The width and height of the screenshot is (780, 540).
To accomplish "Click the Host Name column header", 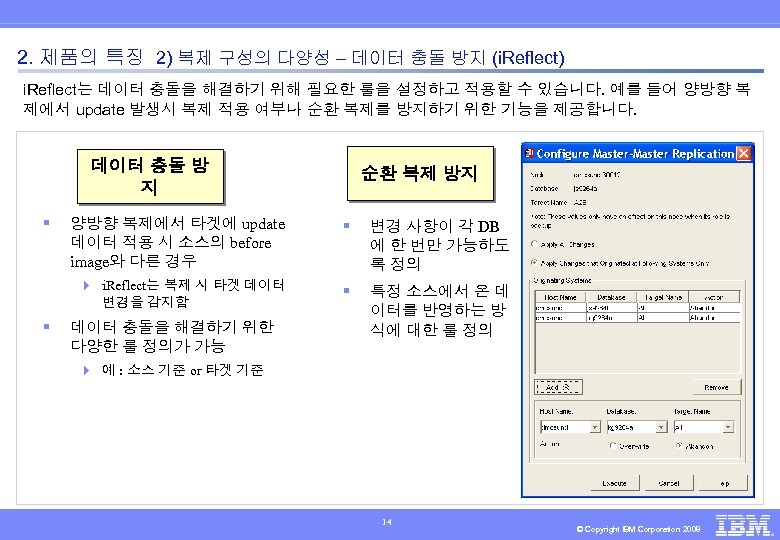I will 561,297.
